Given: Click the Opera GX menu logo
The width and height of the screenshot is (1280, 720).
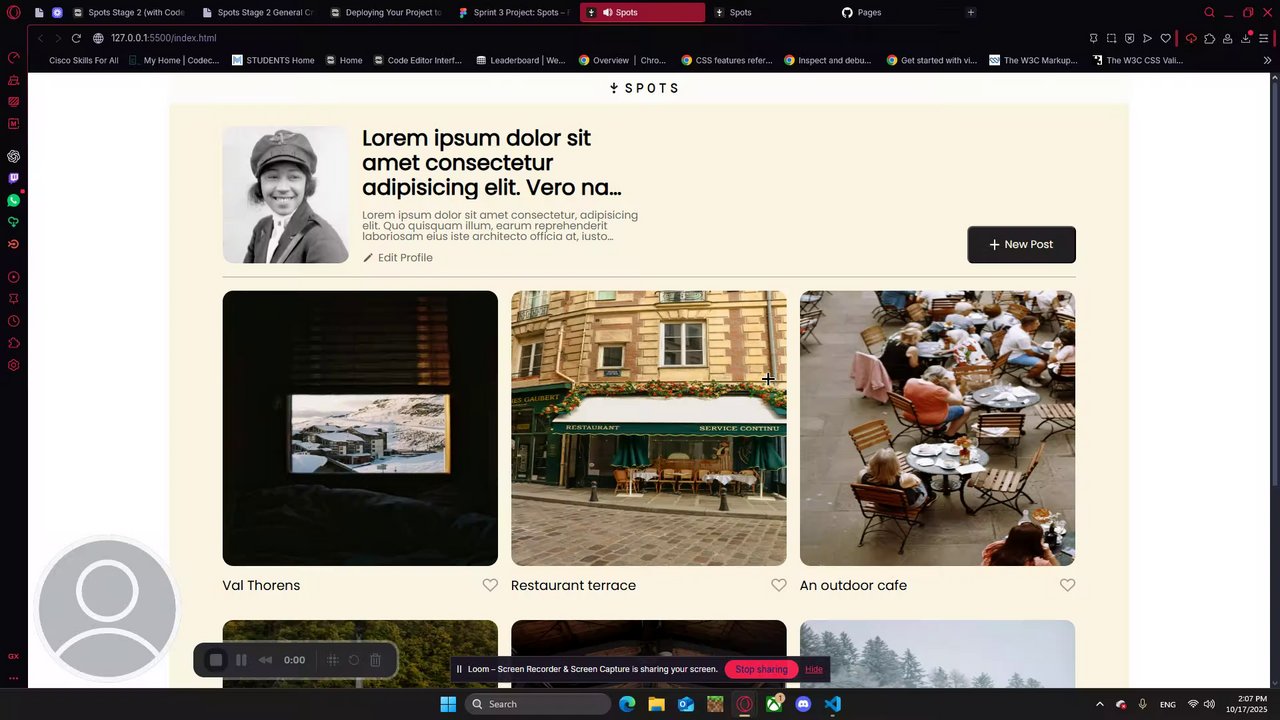Looking at the screenshot, I should pos(14,13).
